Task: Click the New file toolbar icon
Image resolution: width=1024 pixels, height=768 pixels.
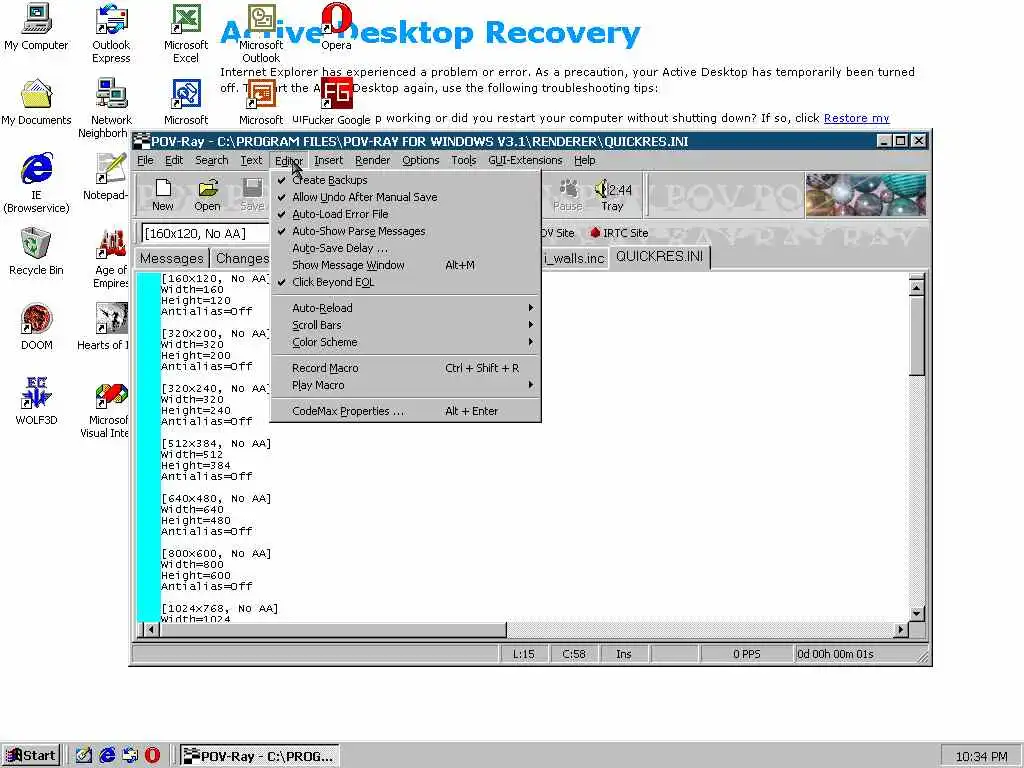Action: pos(163,195)
